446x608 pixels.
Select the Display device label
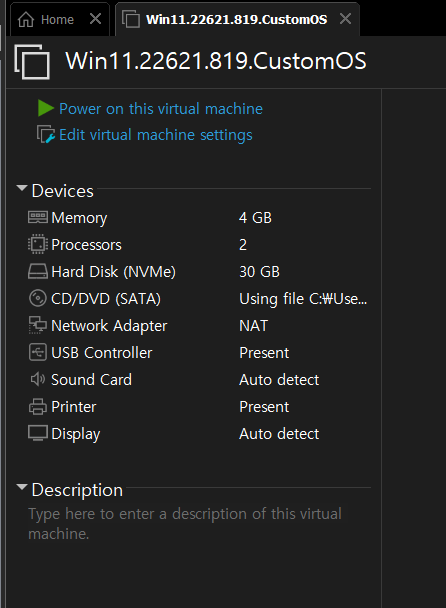point(76,434)
